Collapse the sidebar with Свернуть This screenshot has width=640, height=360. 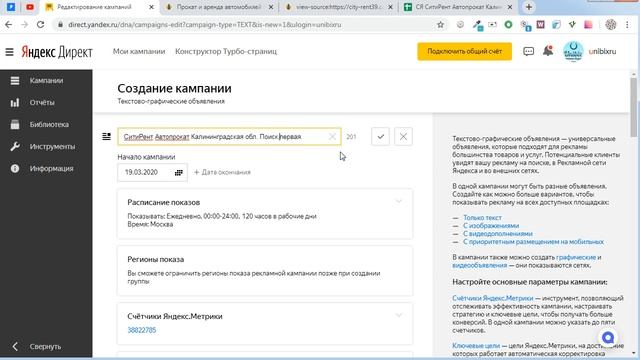pos(46,346)
